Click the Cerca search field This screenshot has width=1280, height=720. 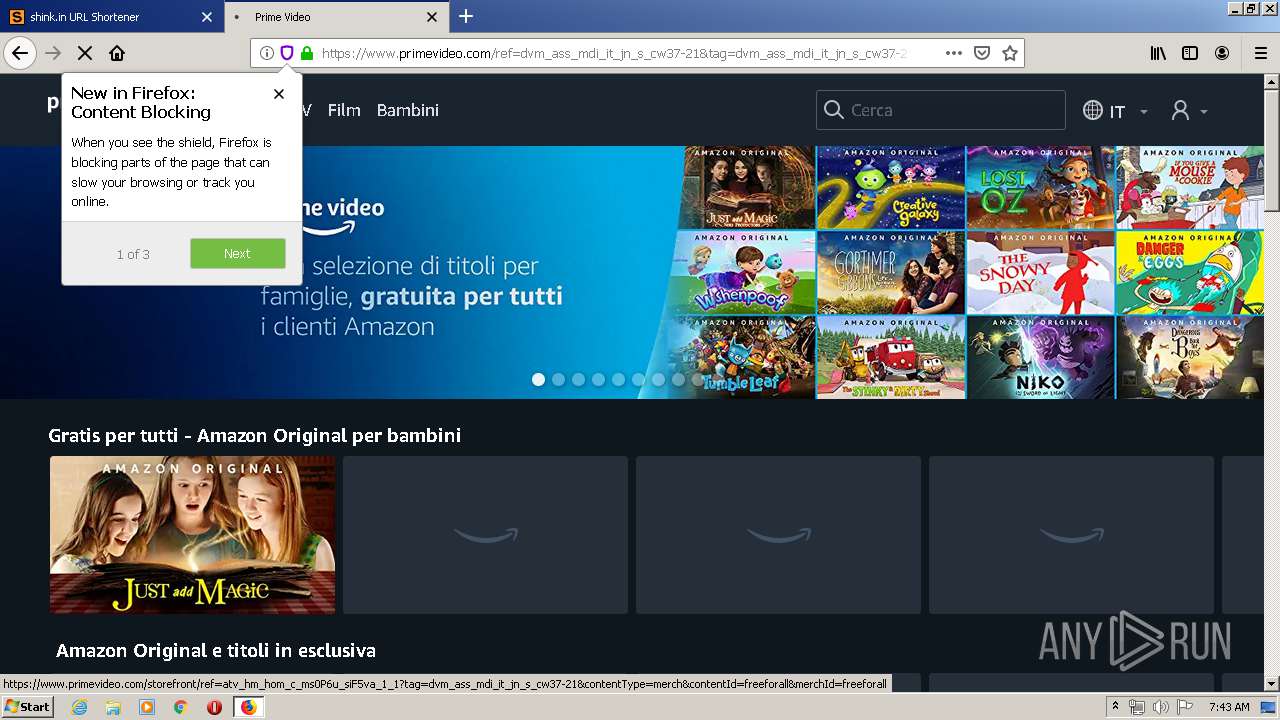click(941, 110)
